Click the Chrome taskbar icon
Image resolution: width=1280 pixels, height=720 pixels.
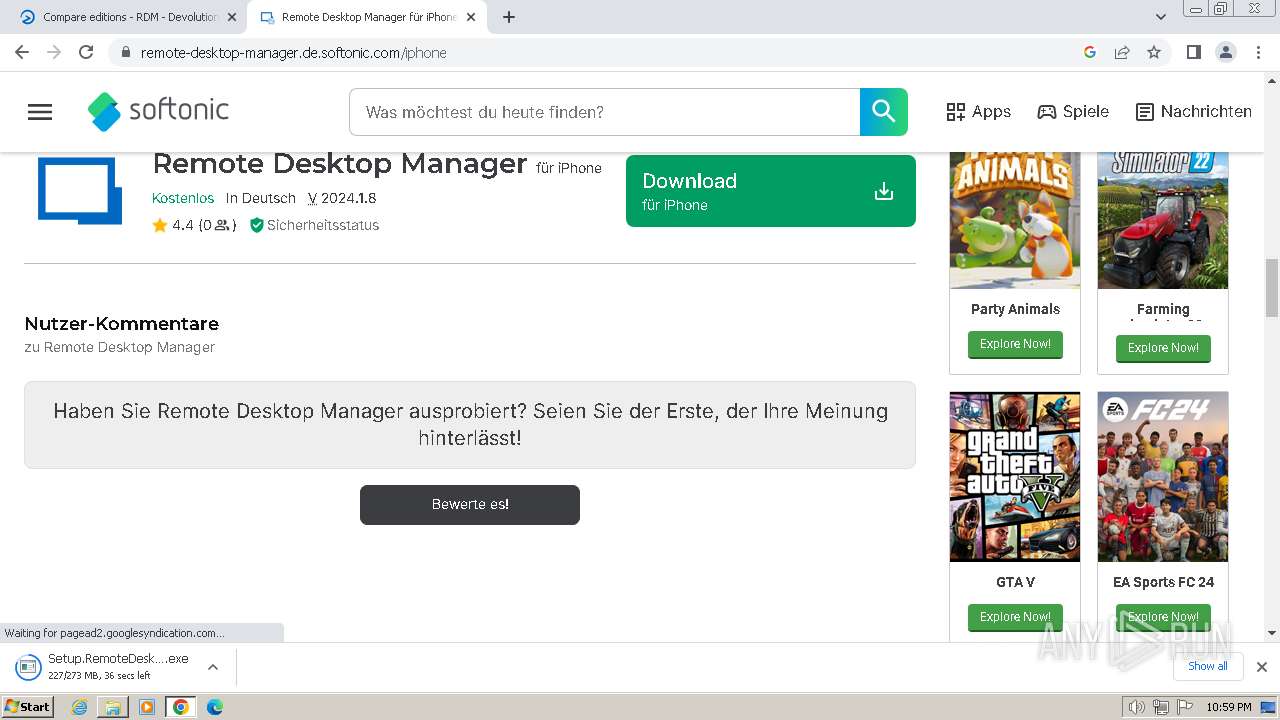[181, 707]
